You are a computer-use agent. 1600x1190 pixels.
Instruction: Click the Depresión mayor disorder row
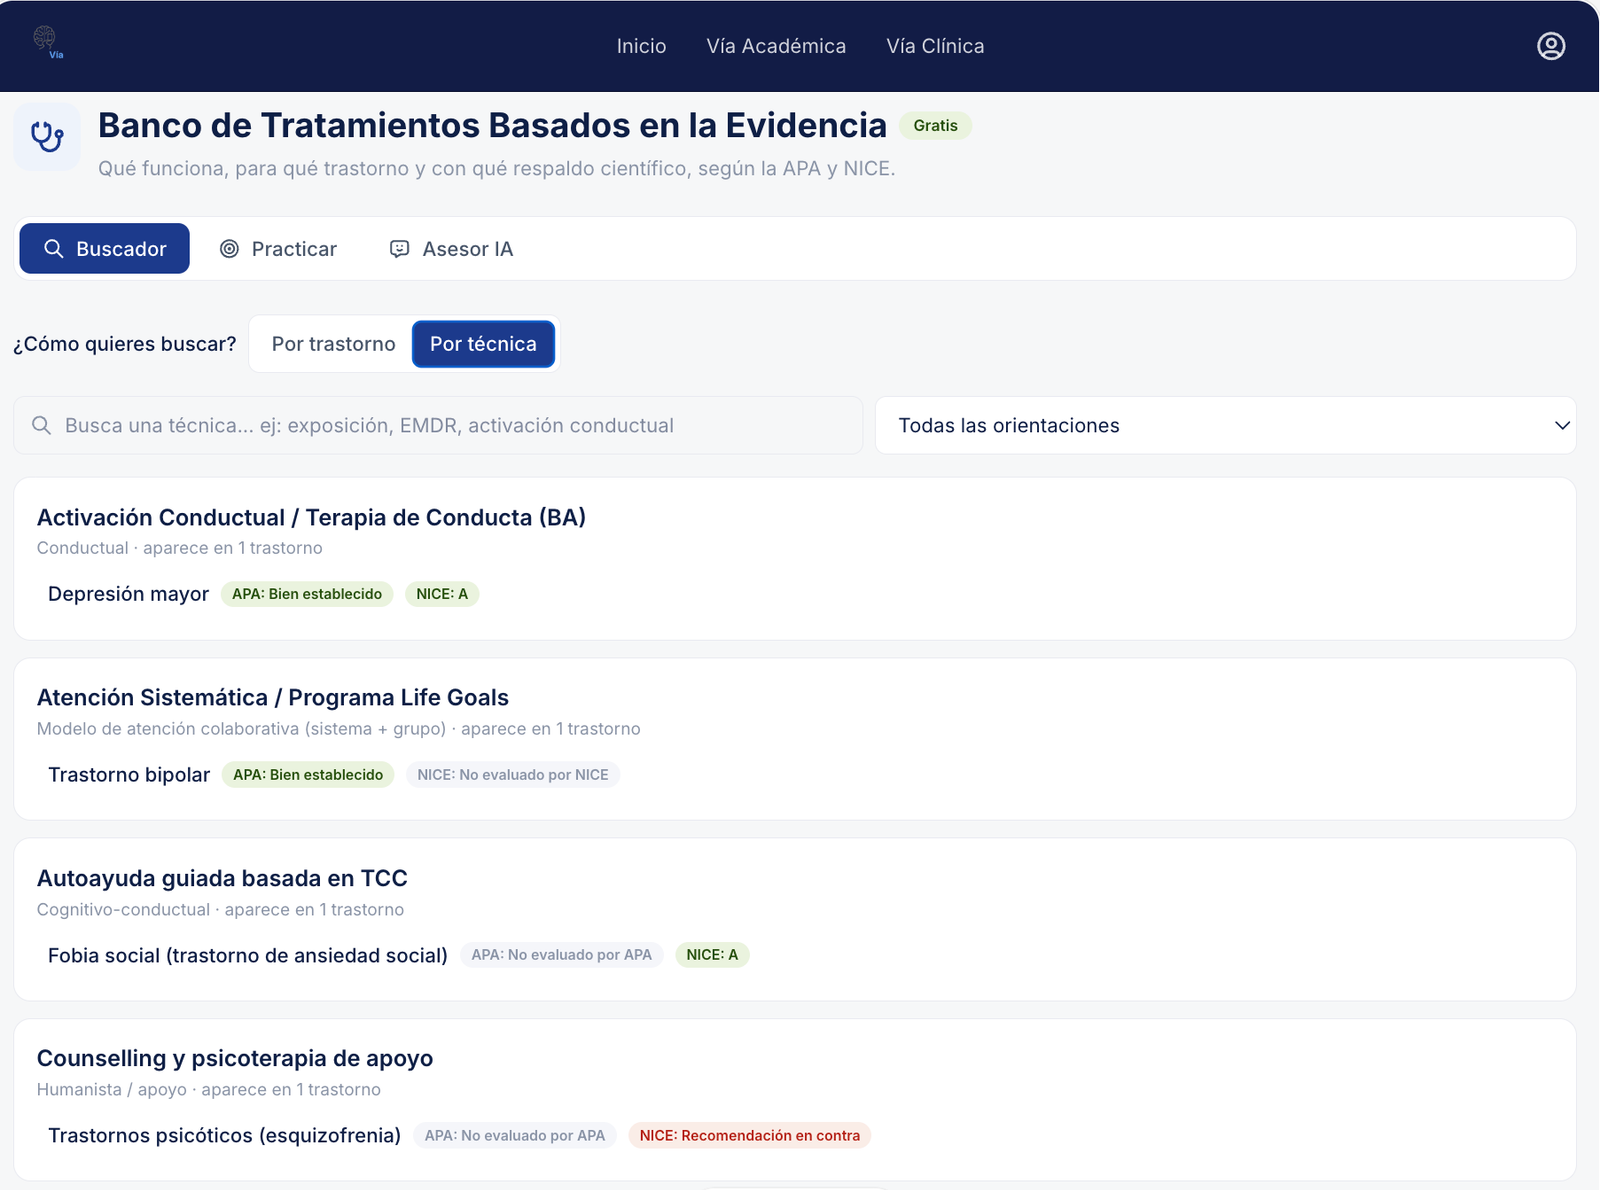[128, 594]
